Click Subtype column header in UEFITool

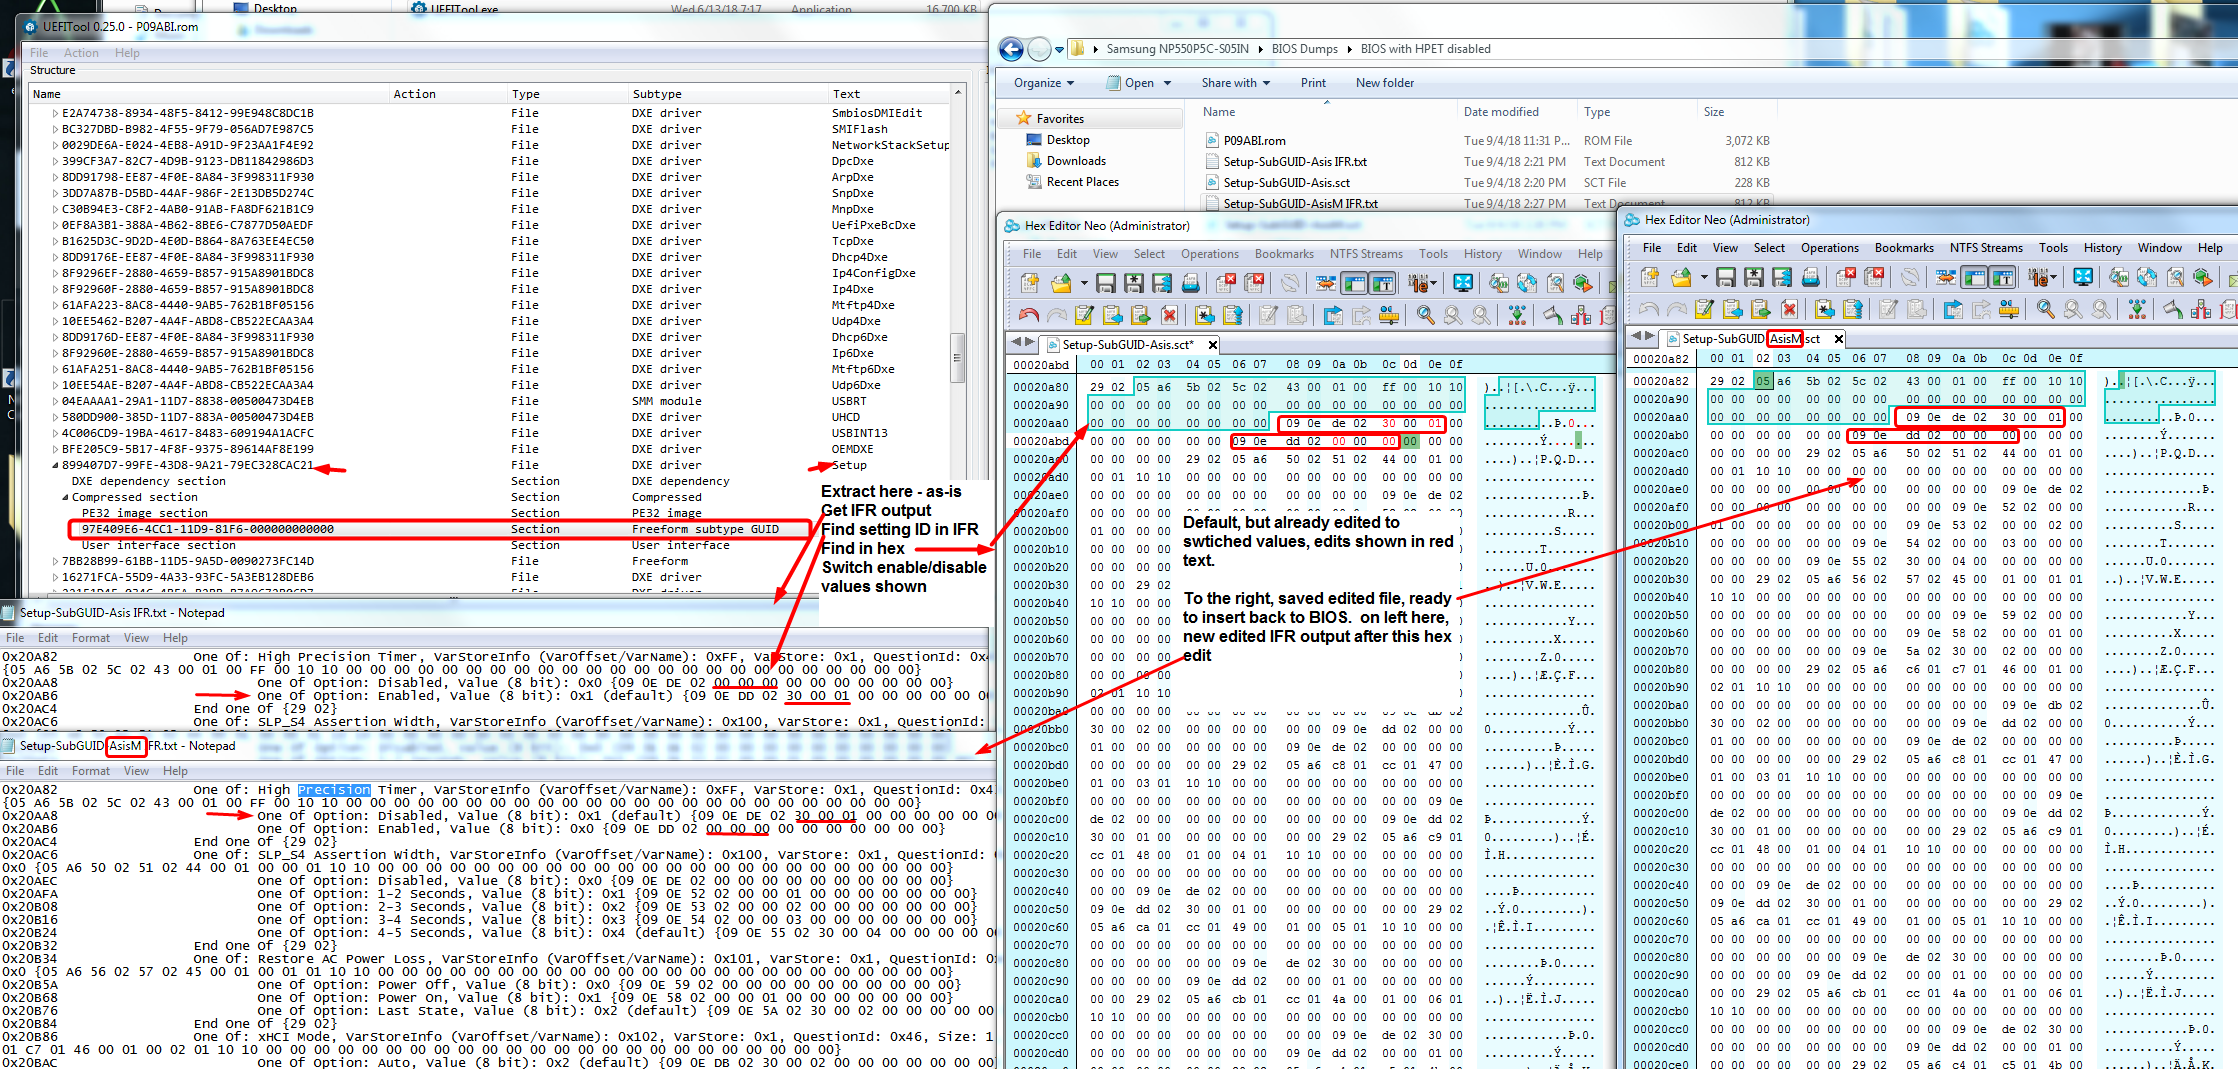point(657,94)
